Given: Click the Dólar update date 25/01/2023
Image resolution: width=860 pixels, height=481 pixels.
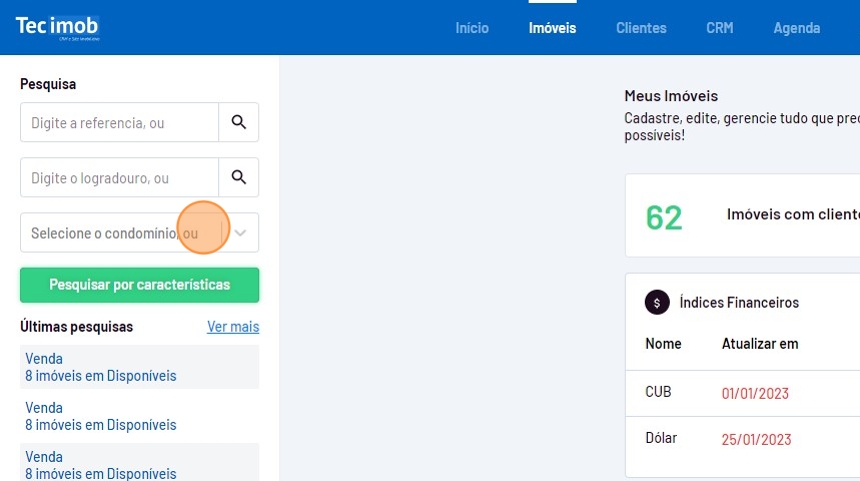Looking at the screenshot, I should coord(756,440).
